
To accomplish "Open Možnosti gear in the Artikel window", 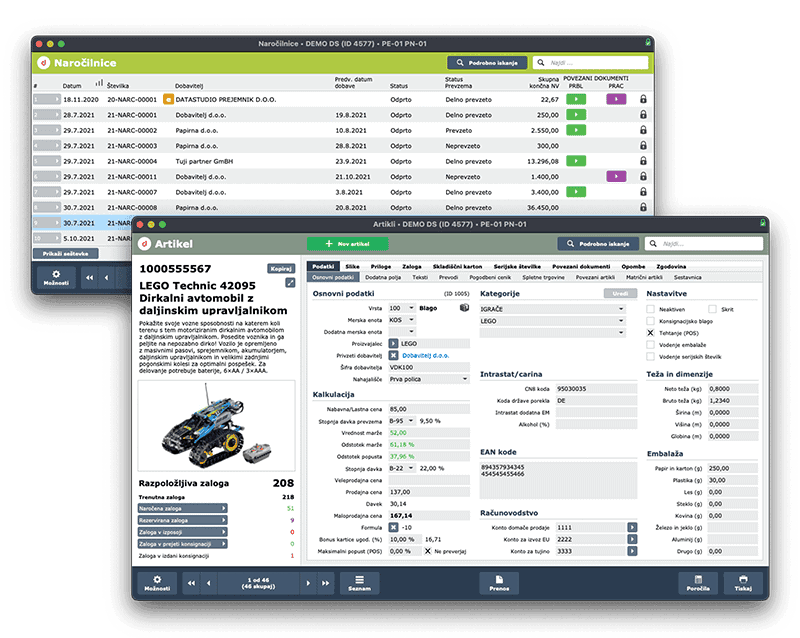I will (155, 582).
